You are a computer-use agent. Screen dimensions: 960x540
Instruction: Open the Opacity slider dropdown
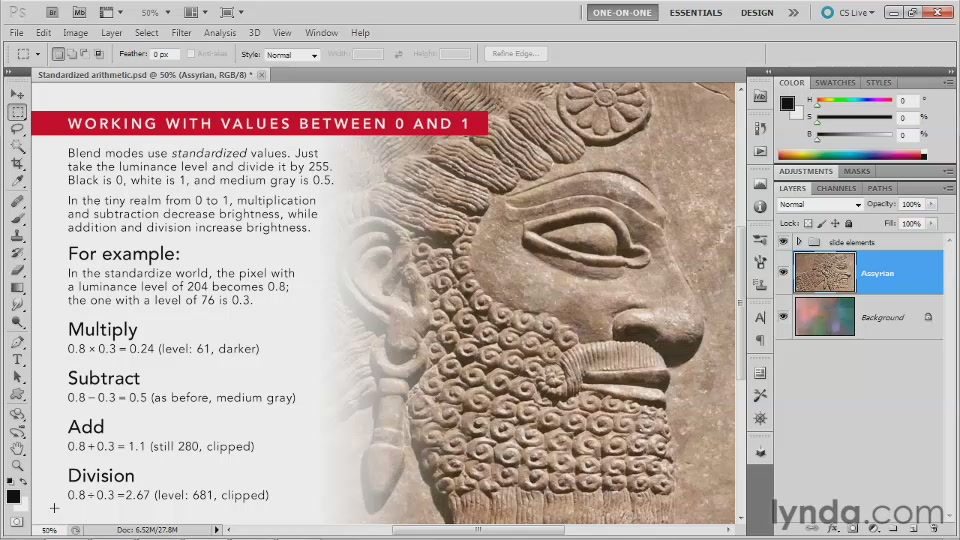click(931, 204)
